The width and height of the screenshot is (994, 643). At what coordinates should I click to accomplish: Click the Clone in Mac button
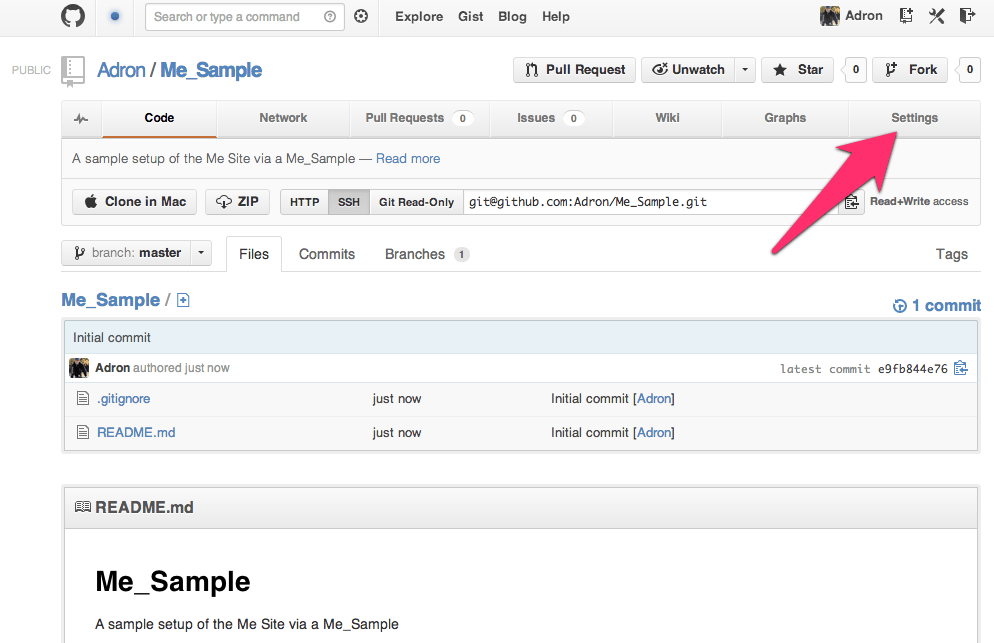coord(134,202)
